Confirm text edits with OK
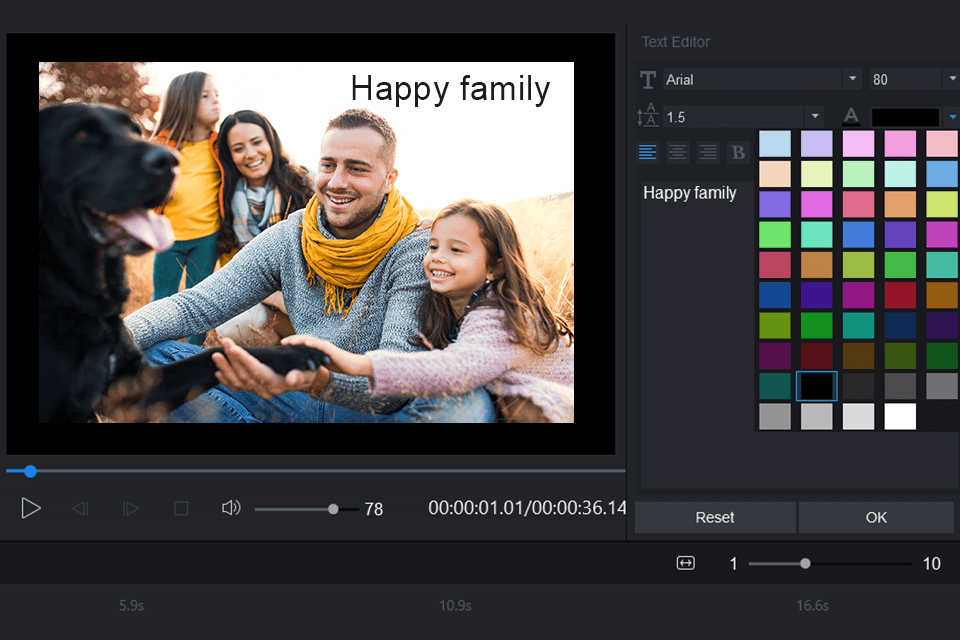This screenshot has height=640, width=960. click(876, 517)
